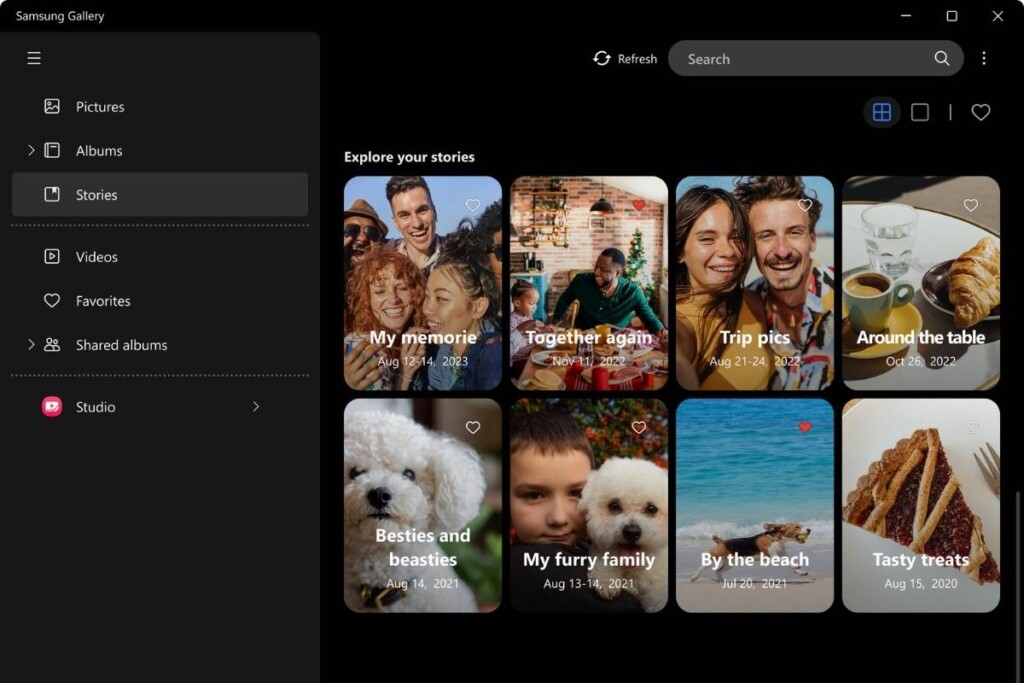Unfavorite the By the beach story

pos(805,427)
